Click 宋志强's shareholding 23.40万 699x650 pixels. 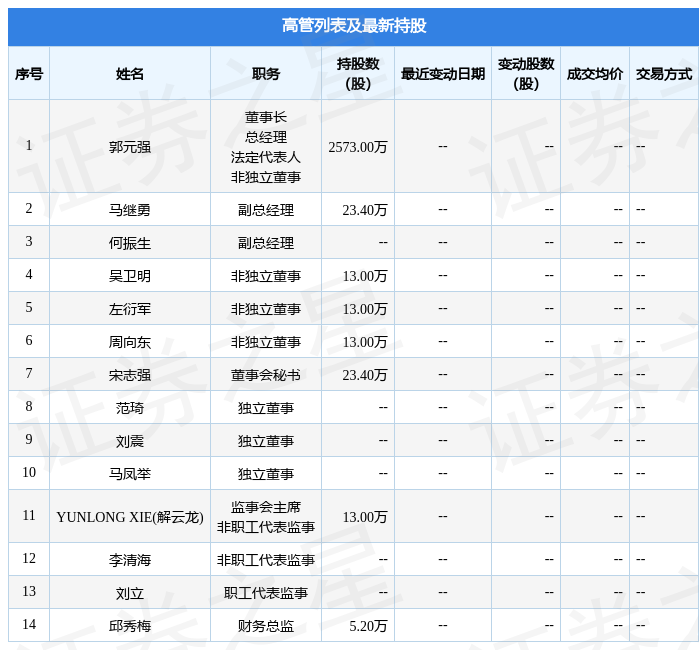click(365, 375)
